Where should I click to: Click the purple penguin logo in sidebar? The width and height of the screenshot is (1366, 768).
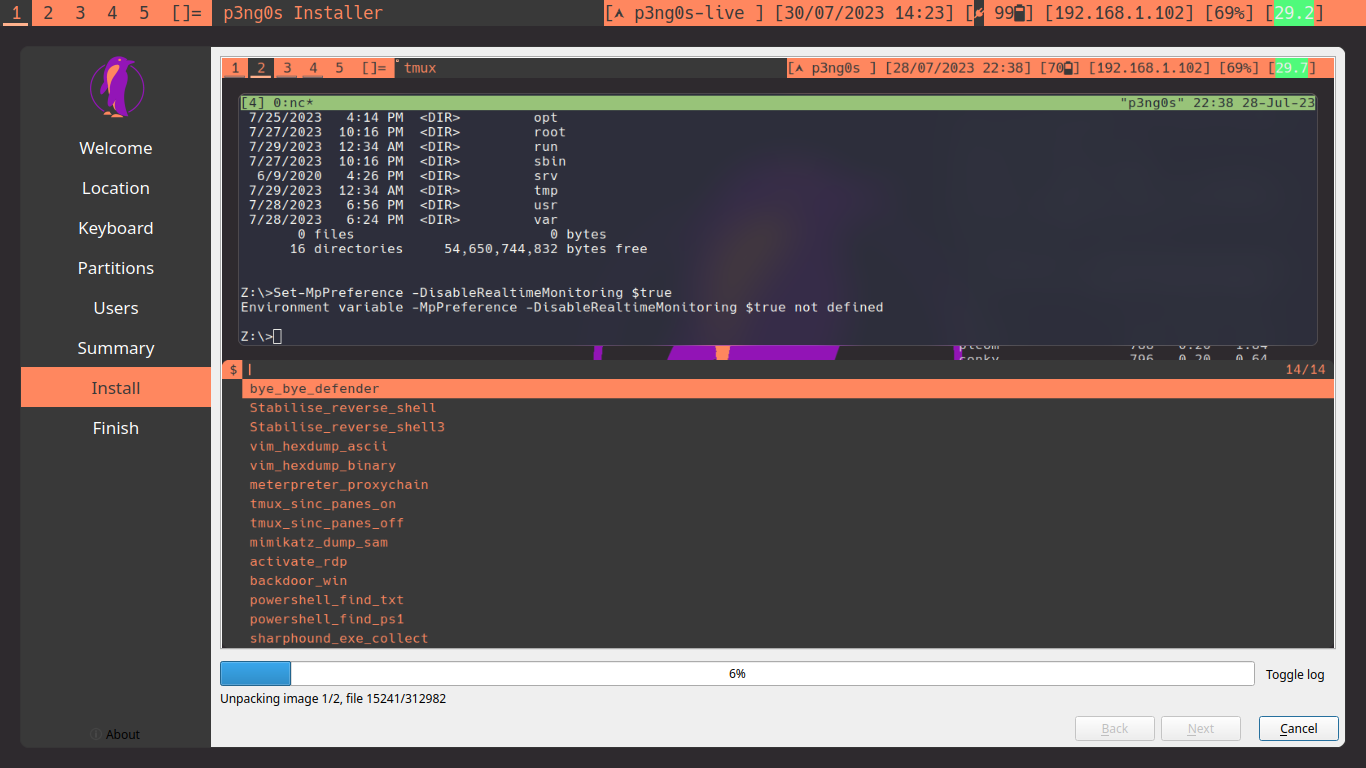(x=117, y=88)
